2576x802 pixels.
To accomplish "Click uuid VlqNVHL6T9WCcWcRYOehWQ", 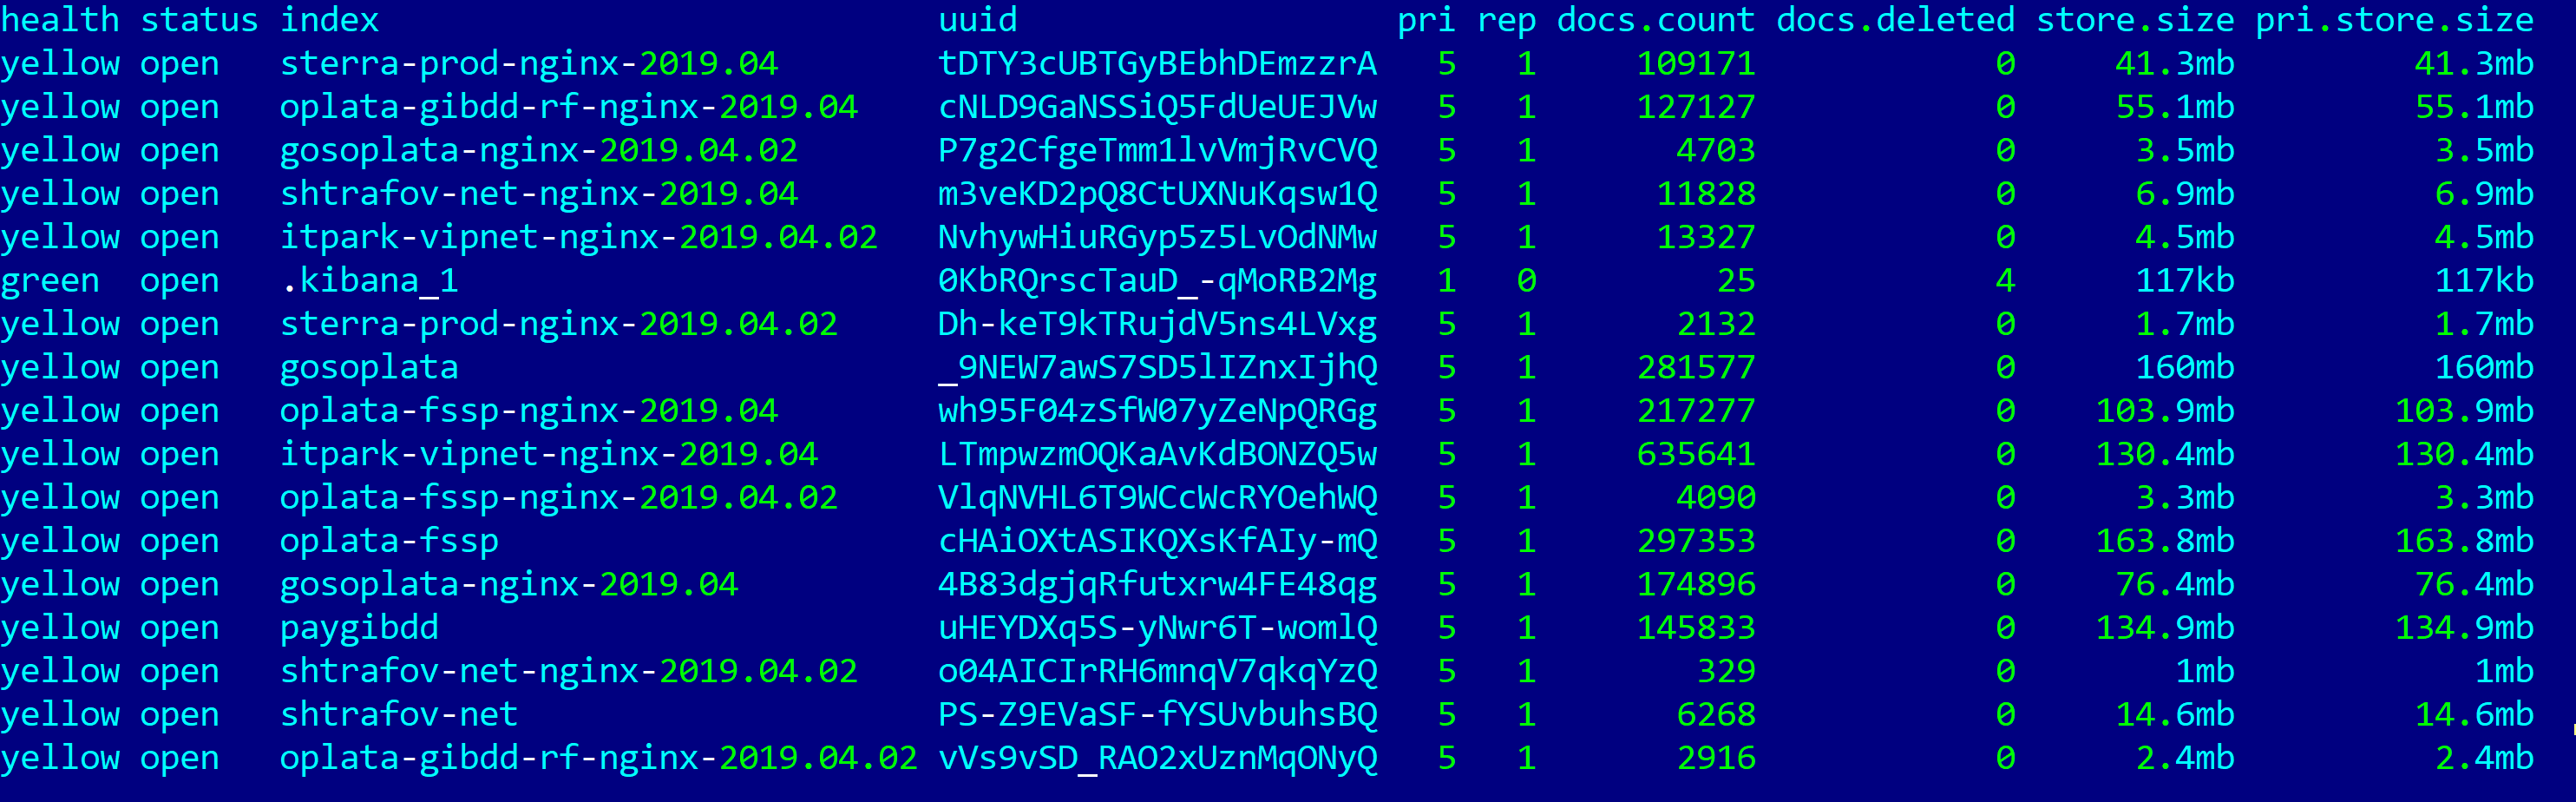I will pyautogui.click(x=1158, y=498).
